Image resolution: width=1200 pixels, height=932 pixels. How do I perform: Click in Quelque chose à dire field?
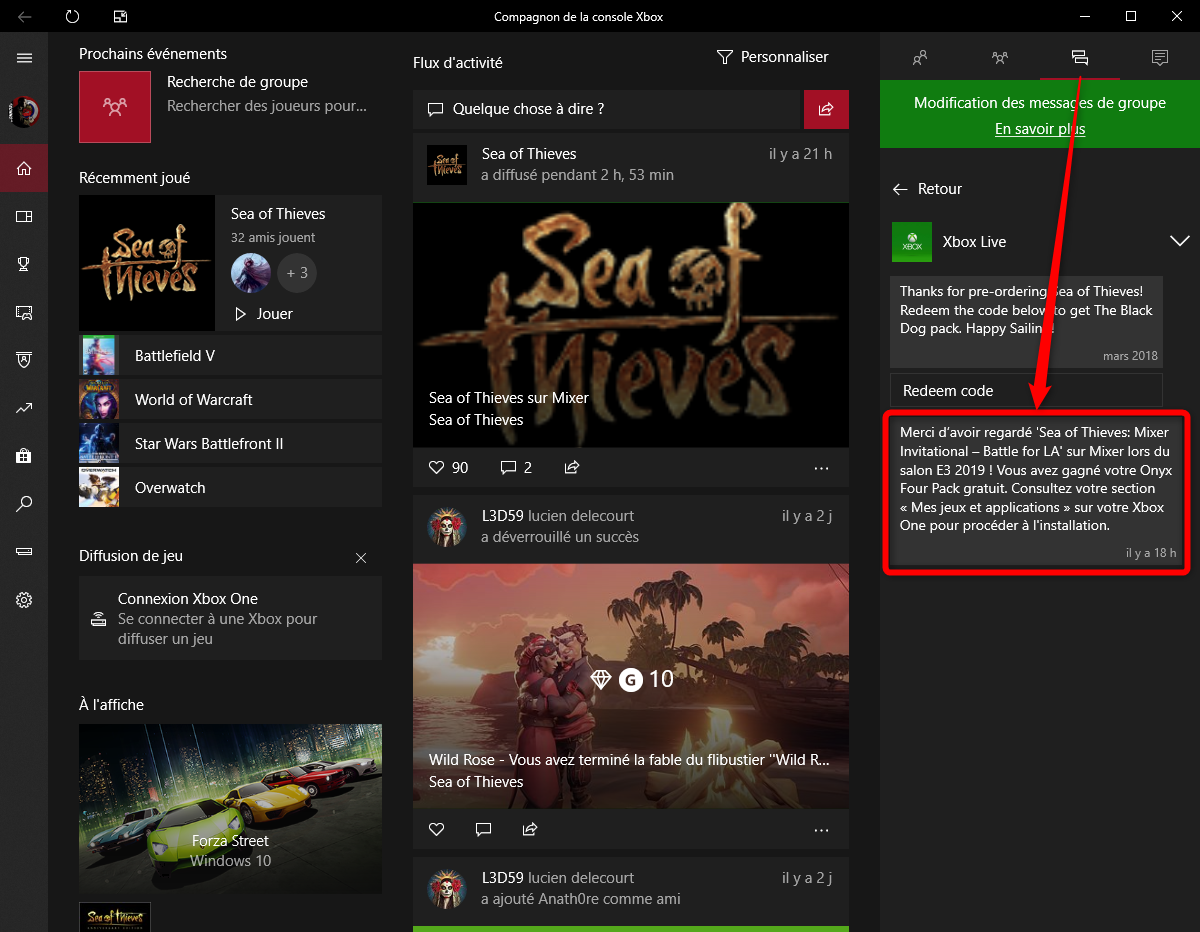pyautogui.click(x=608, y=109)
